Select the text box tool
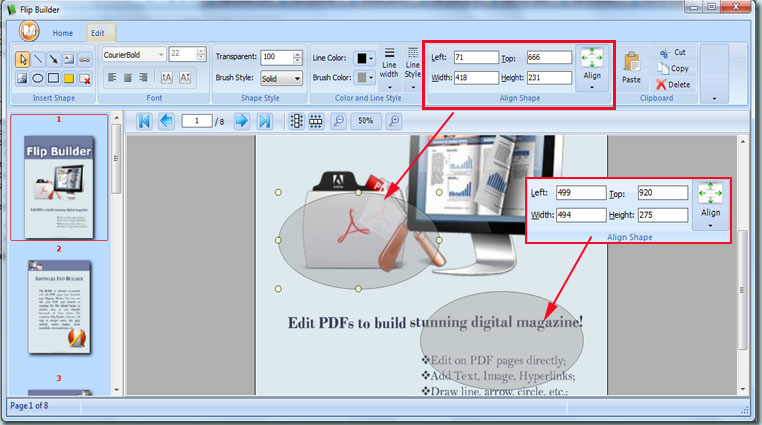 click(x=69, y=59)
